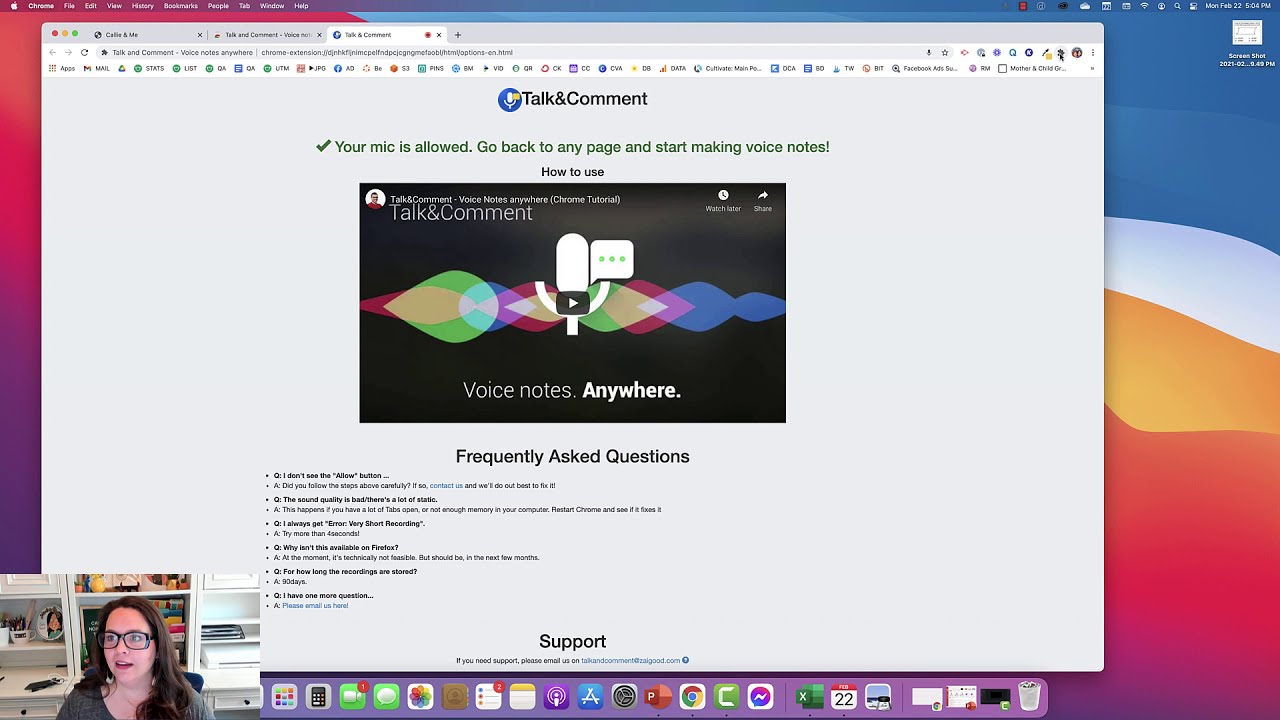Click the Q extension icon in toolbar

tap(1013, 53)
